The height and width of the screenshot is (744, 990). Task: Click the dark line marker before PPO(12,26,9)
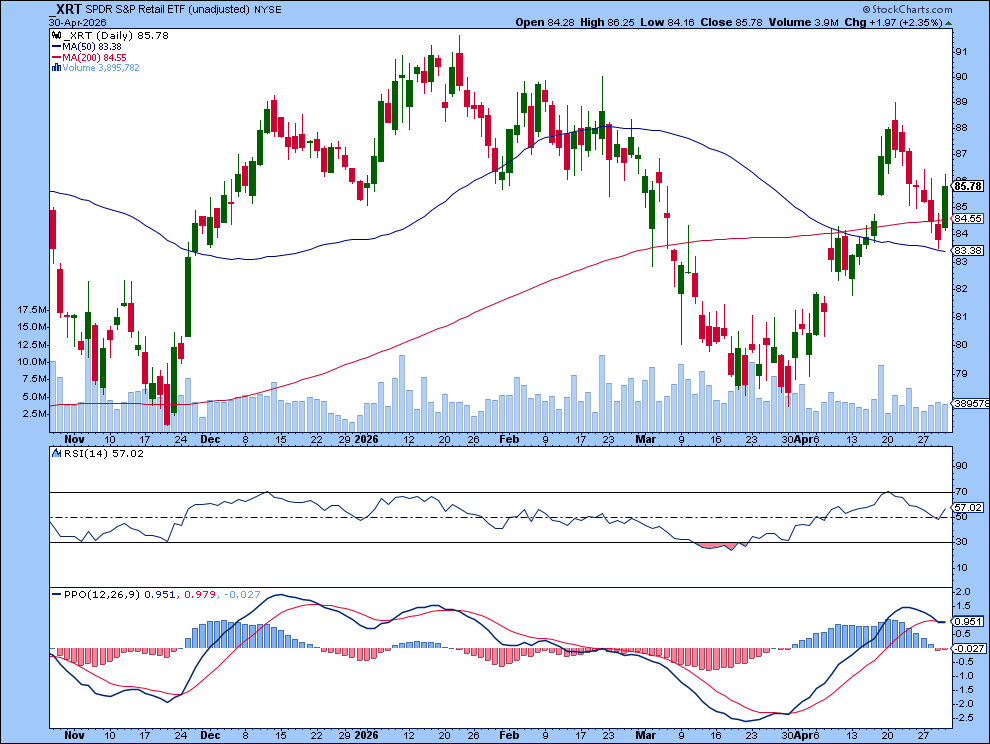(57, 594)
